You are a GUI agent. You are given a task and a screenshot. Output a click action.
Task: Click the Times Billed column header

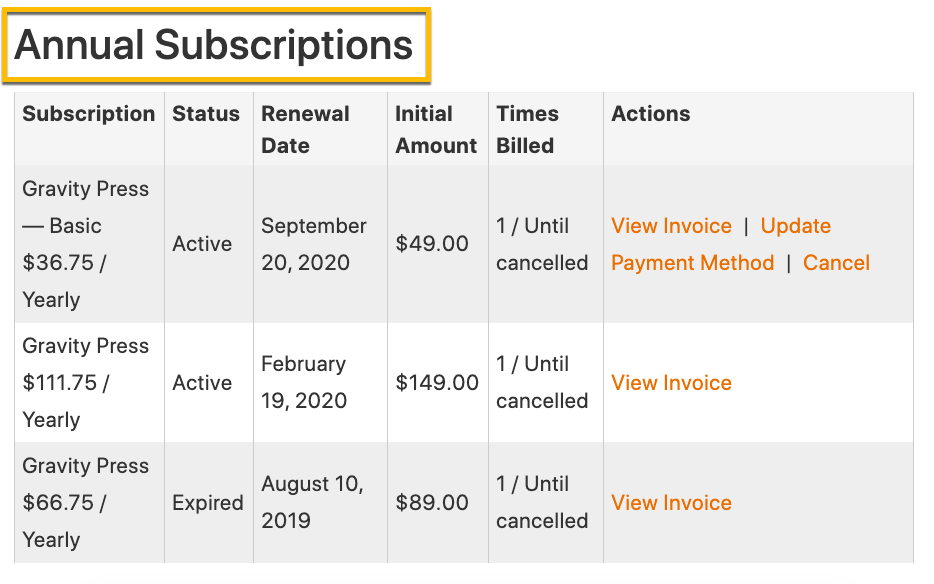click(527, 129)
